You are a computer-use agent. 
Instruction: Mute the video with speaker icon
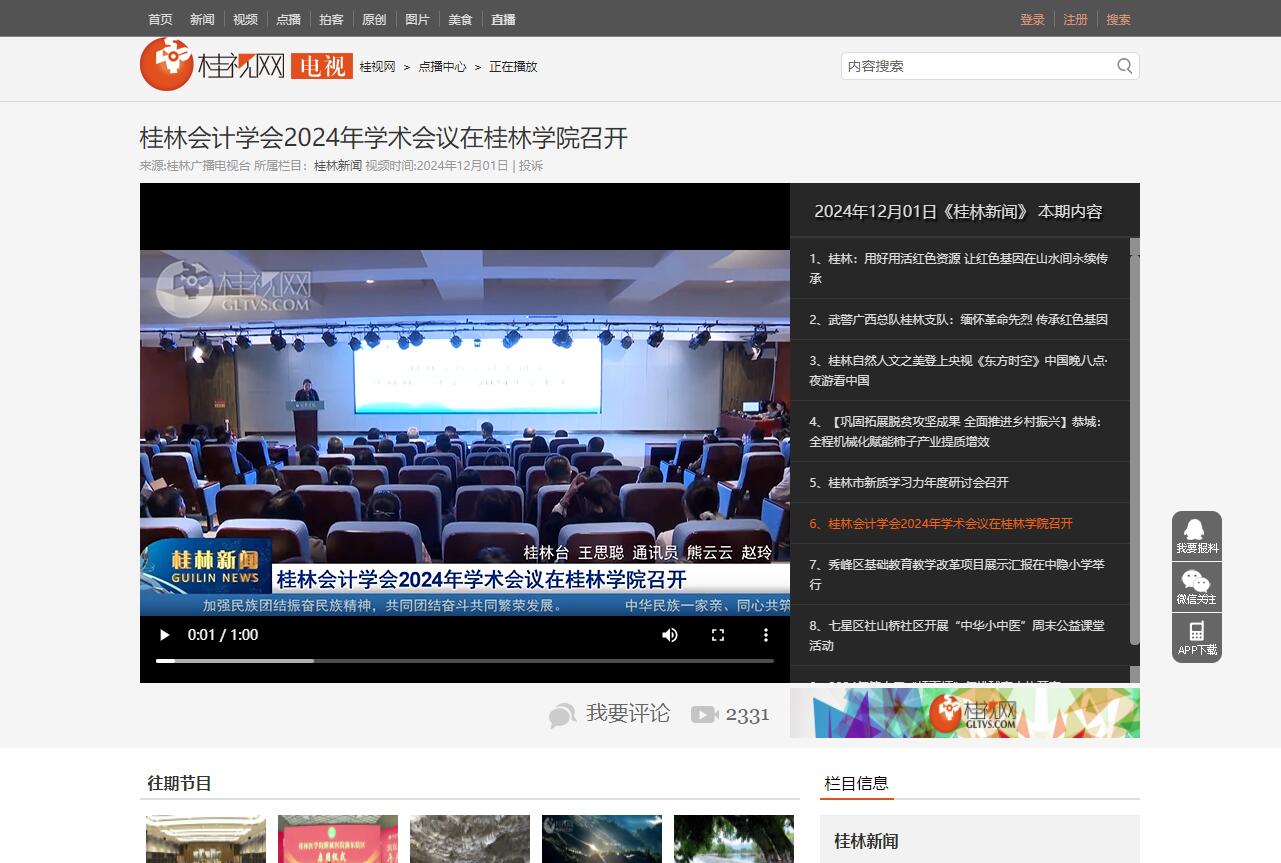coord(670,635)
